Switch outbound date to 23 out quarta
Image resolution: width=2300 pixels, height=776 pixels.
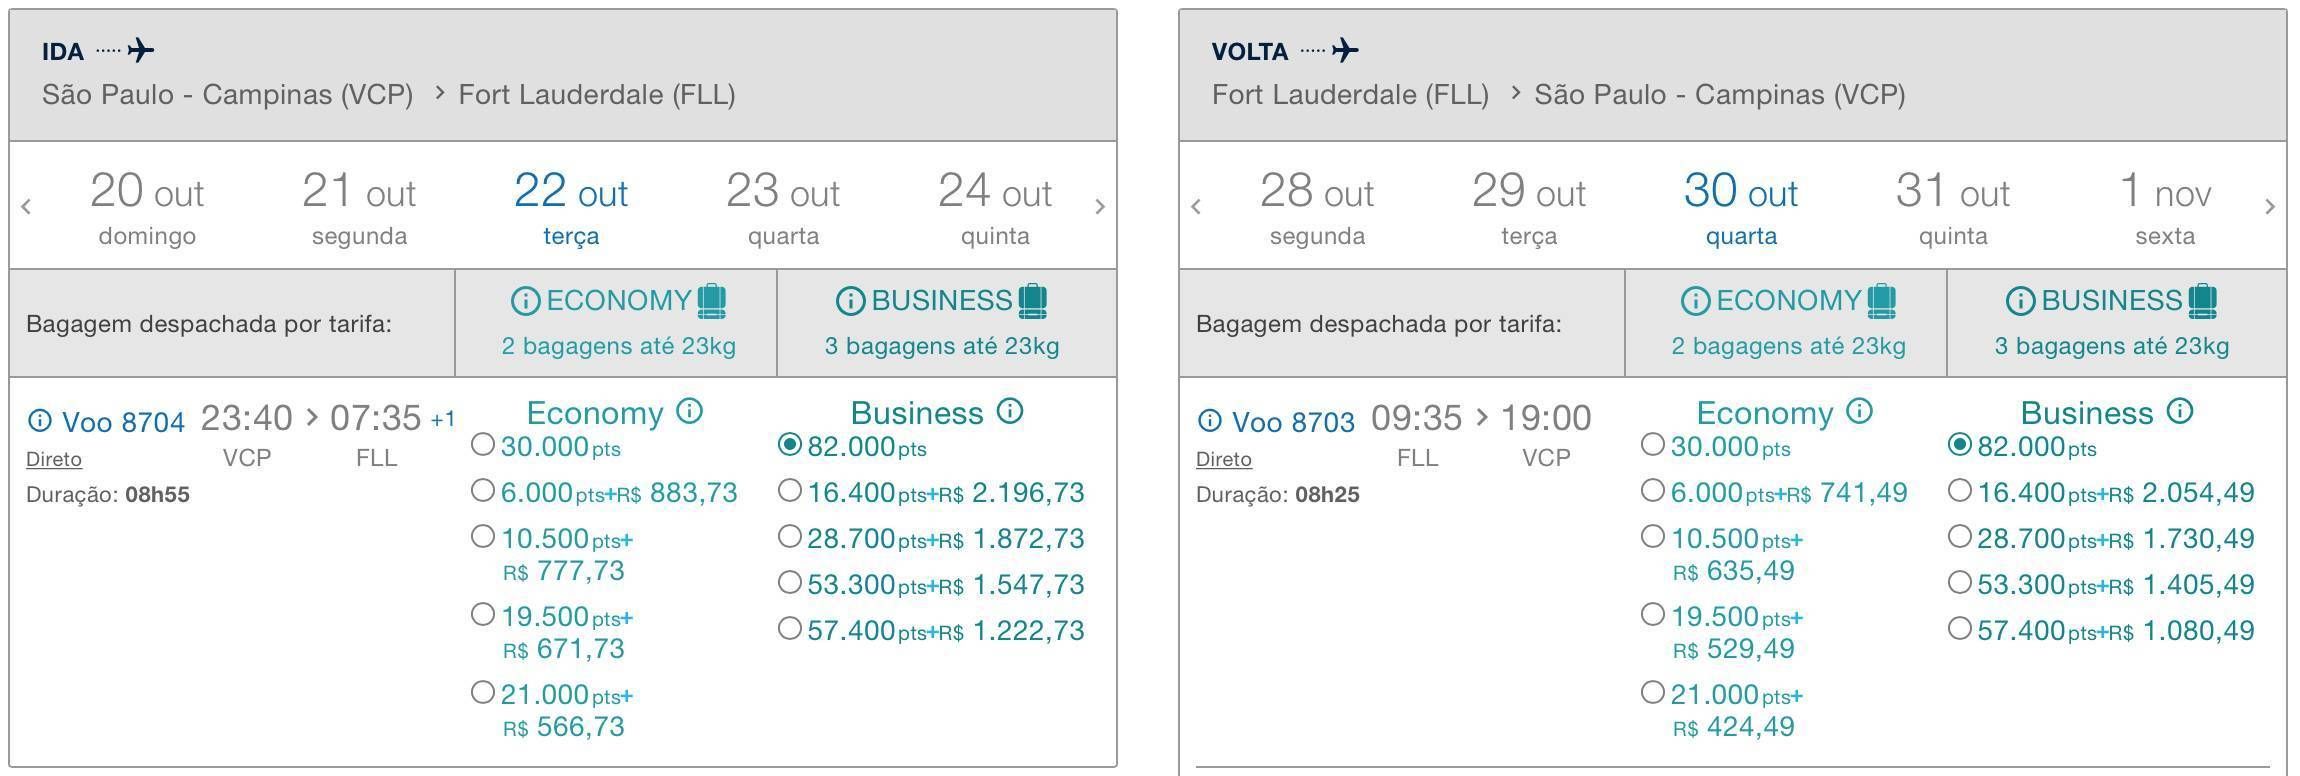click(783, 208)
